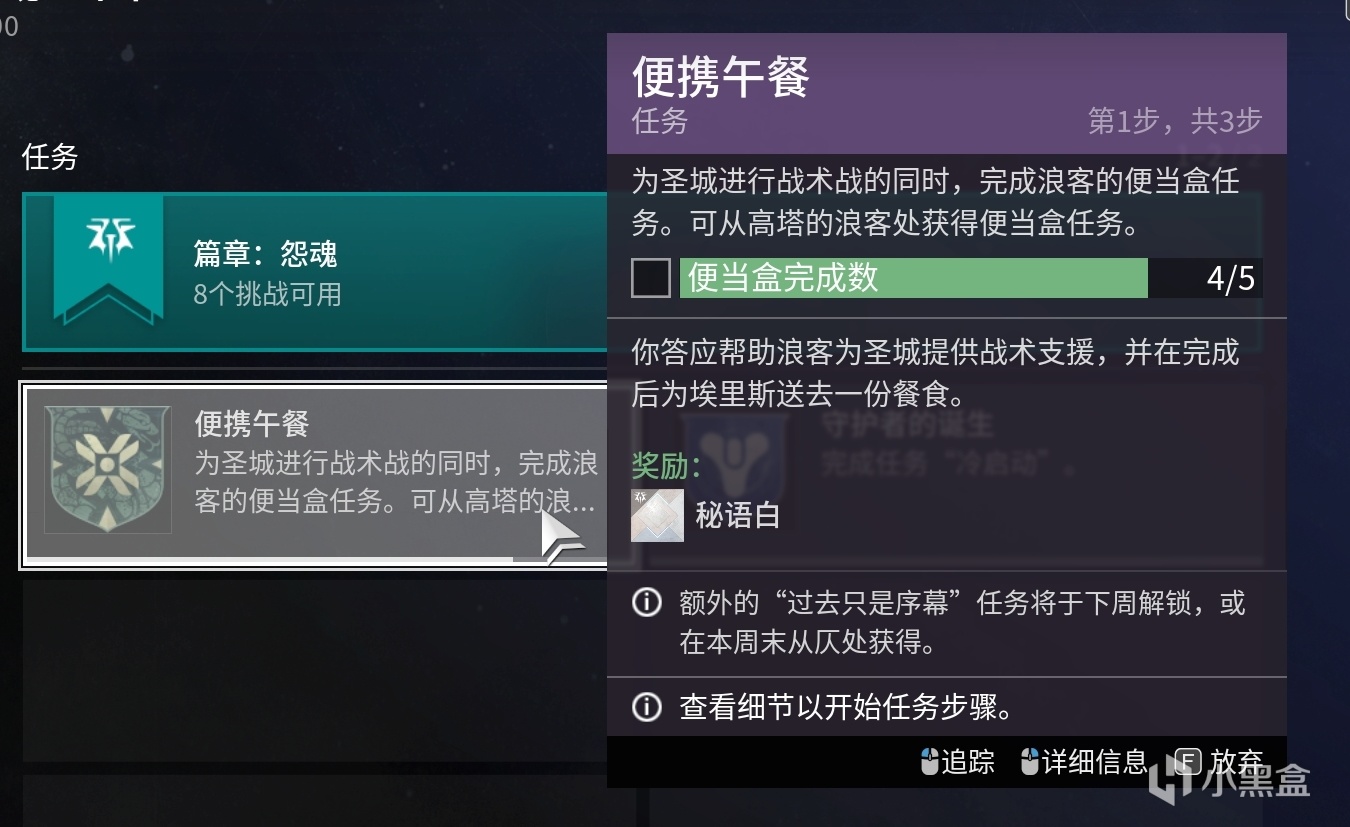The image size is (1350, 827).
Task: Click the 详细信息 text label
Action: [x=1094, y=762]
